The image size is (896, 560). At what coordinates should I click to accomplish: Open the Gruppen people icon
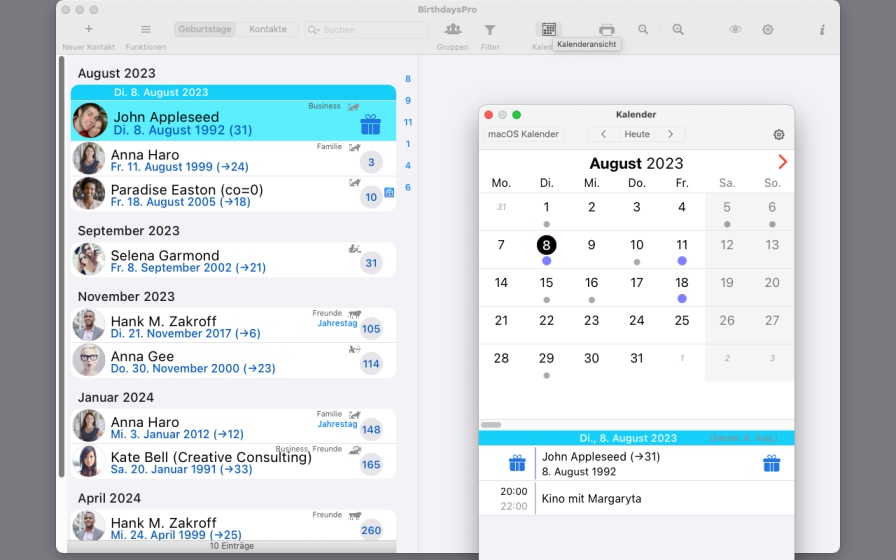(453, 29)
